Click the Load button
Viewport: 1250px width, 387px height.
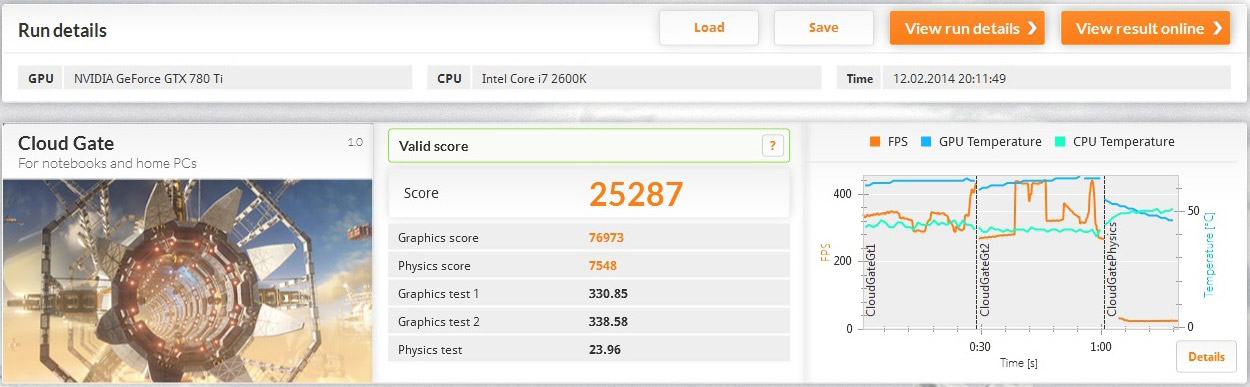click(709, 28)
